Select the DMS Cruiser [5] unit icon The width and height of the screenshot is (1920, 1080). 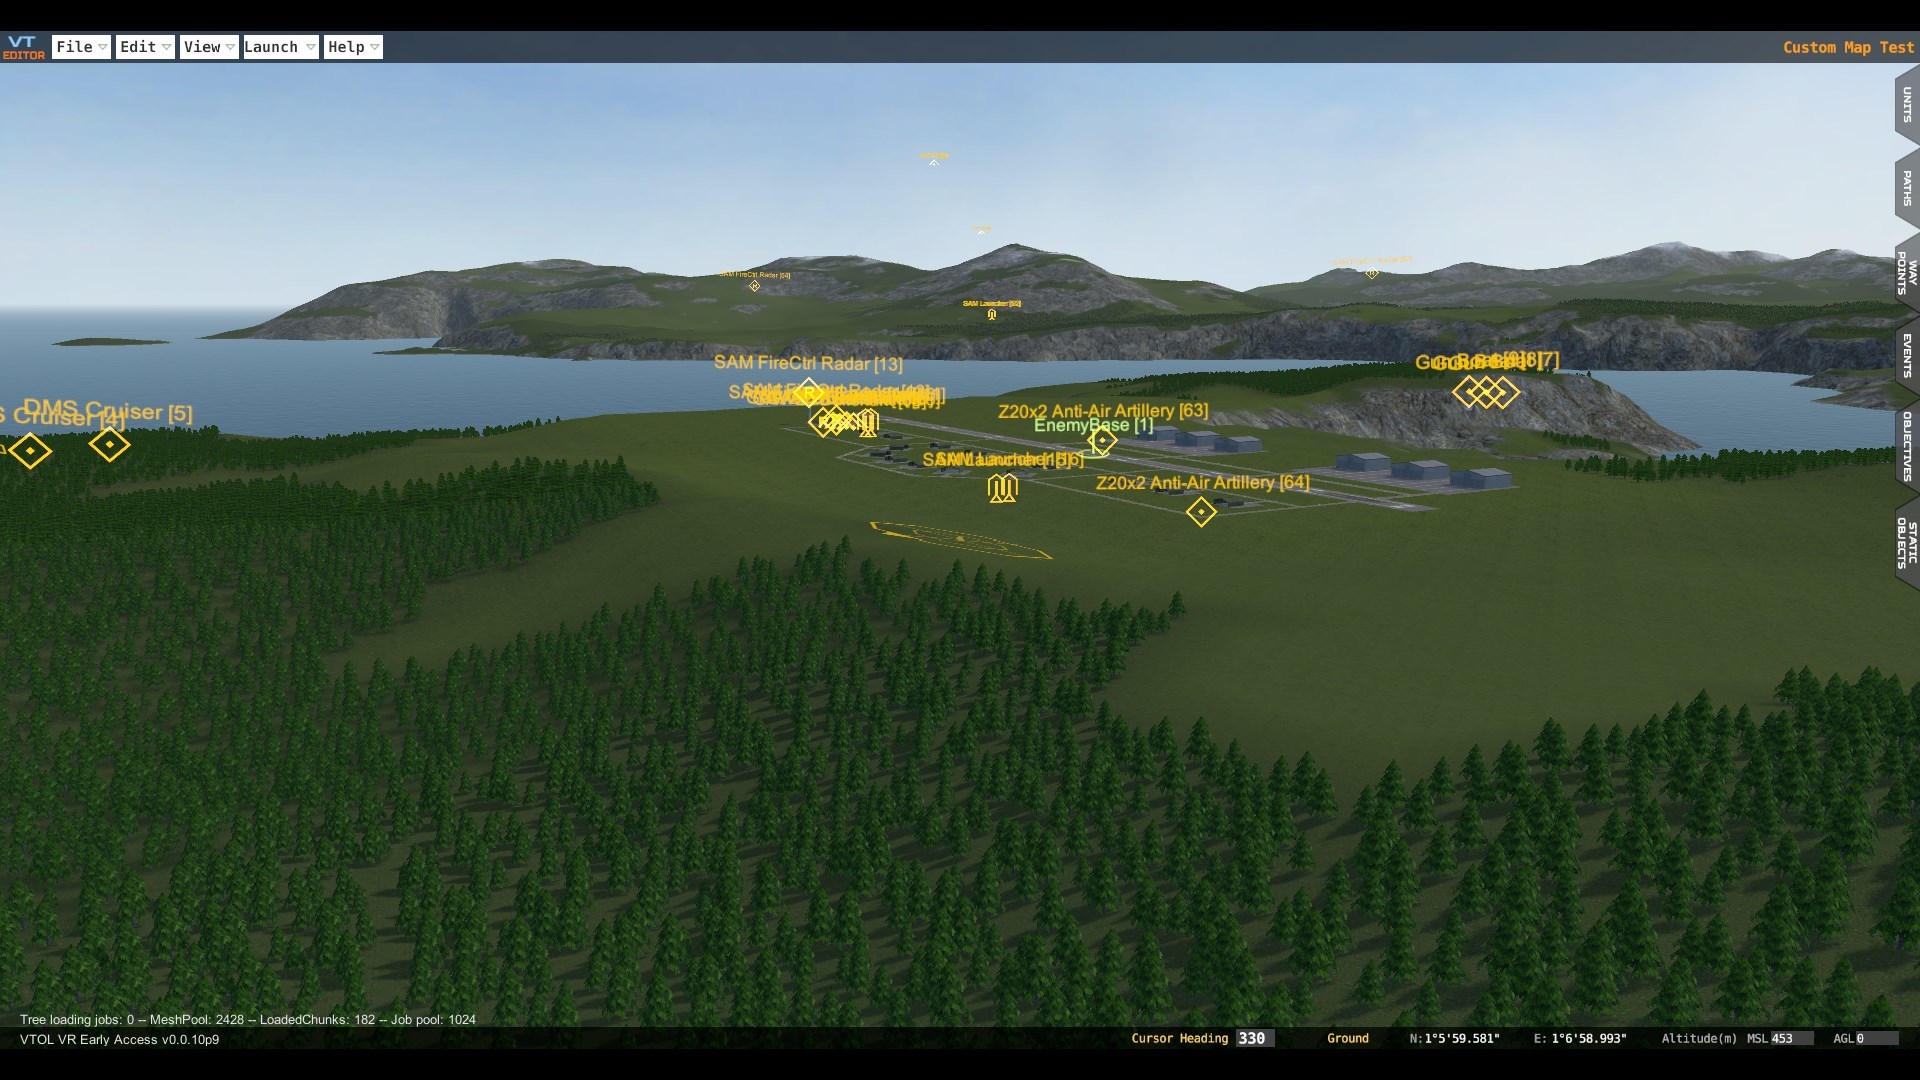click(x=109, y=444)
